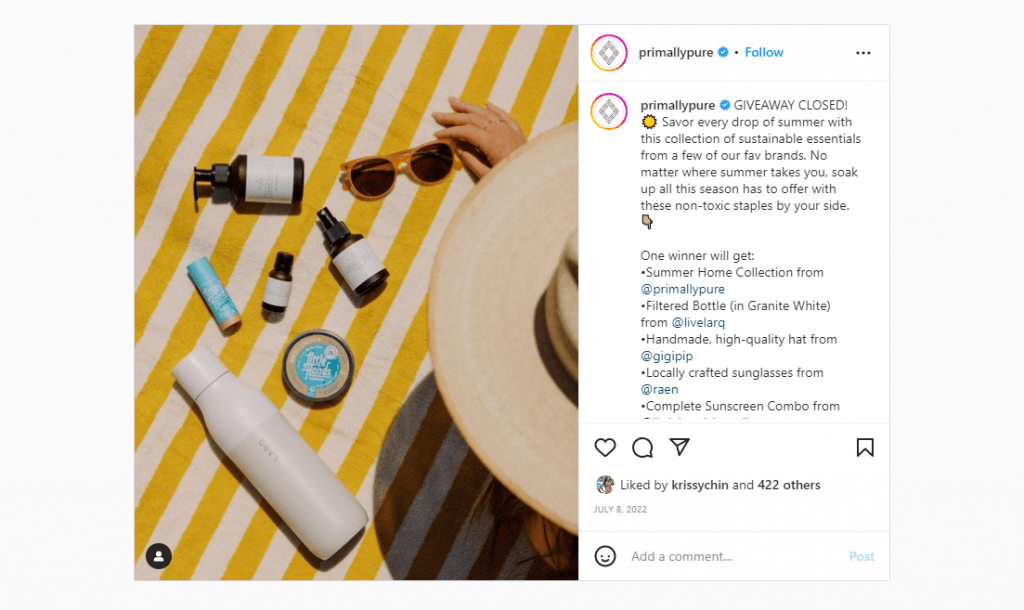Follow the primallypure account
The width and height of the screenshot is (1024, 610).
(x=763, y=52)
